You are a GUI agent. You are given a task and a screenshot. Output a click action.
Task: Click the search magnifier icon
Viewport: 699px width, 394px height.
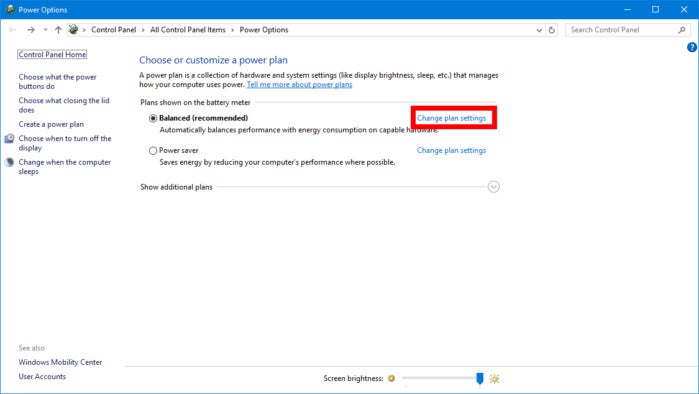pos(682,30)
